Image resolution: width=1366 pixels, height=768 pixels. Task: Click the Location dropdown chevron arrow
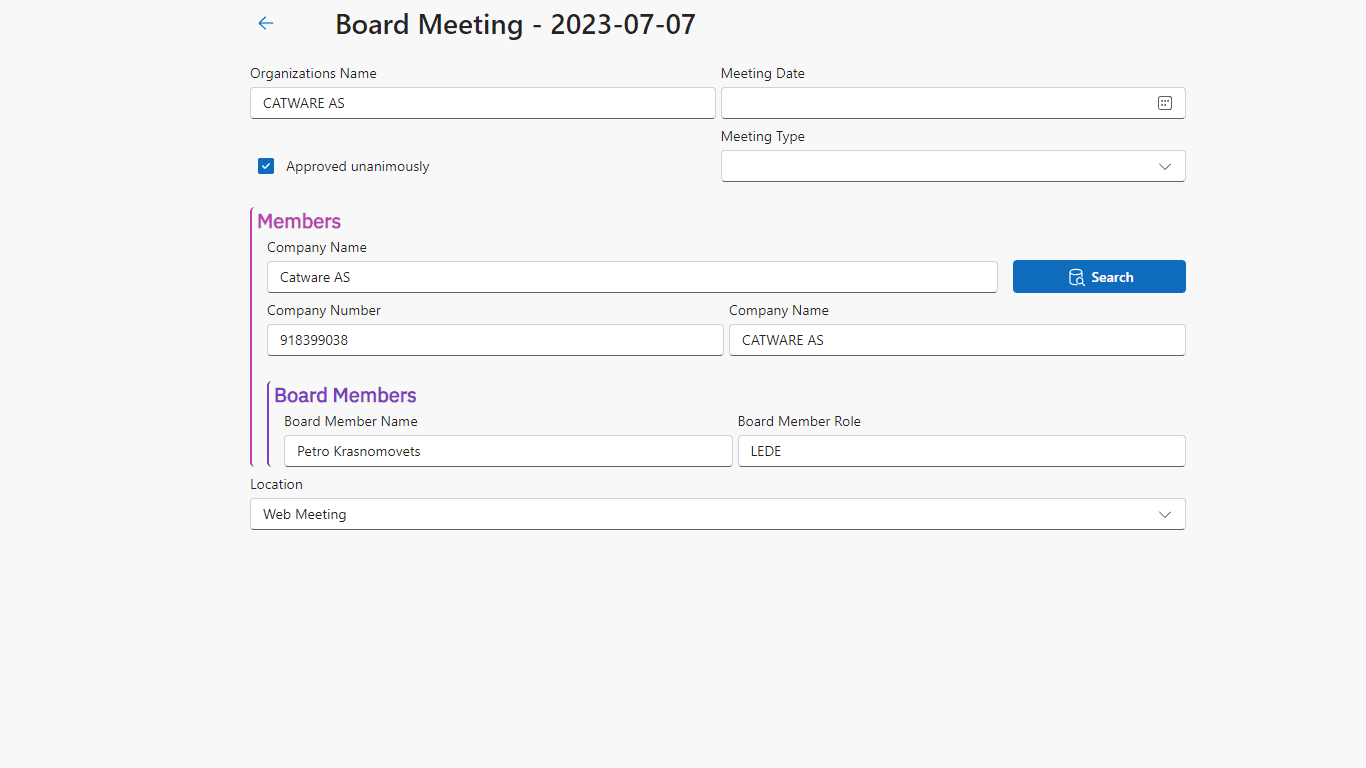click(1164, 514)
